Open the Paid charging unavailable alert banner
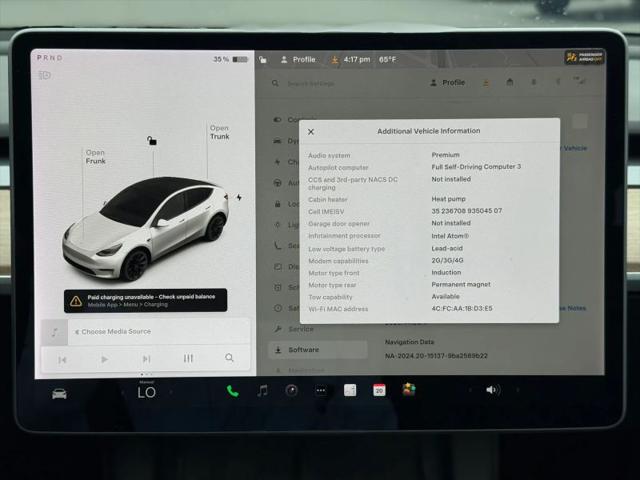The height and width of the screenshot is (480, 640). pos(145,300)
